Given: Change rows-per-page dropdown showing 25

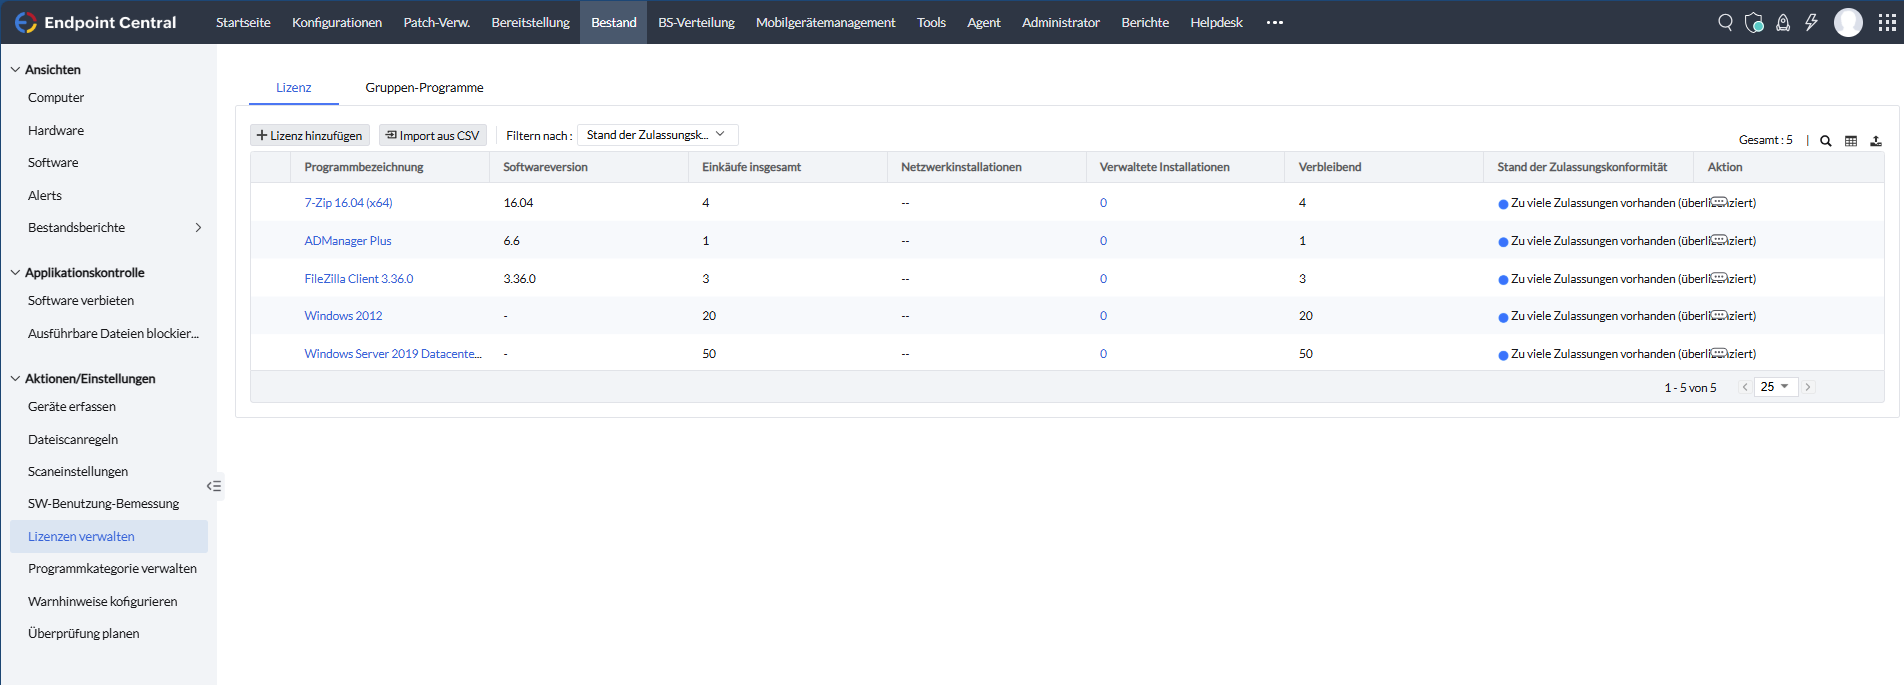Looking at the screenshot, I should 1775,387.
